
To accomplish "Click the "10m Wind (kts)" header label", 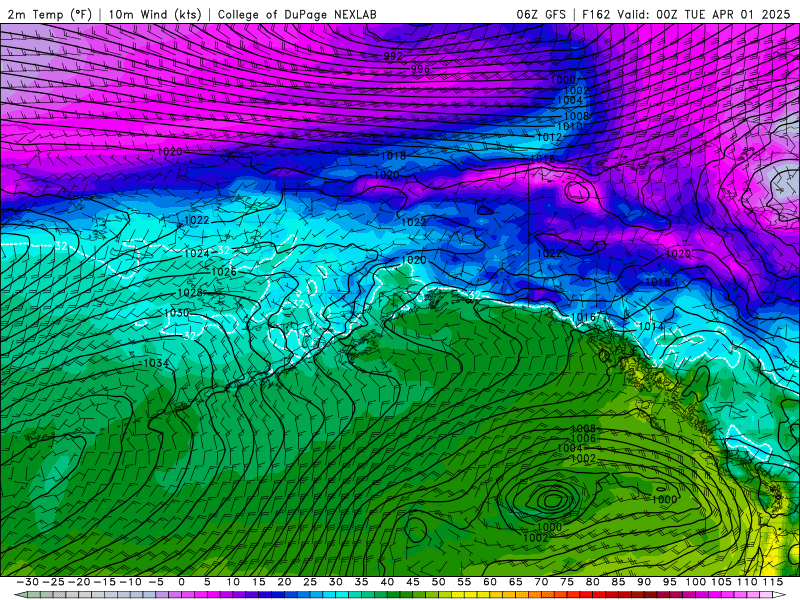I will 155,14.
